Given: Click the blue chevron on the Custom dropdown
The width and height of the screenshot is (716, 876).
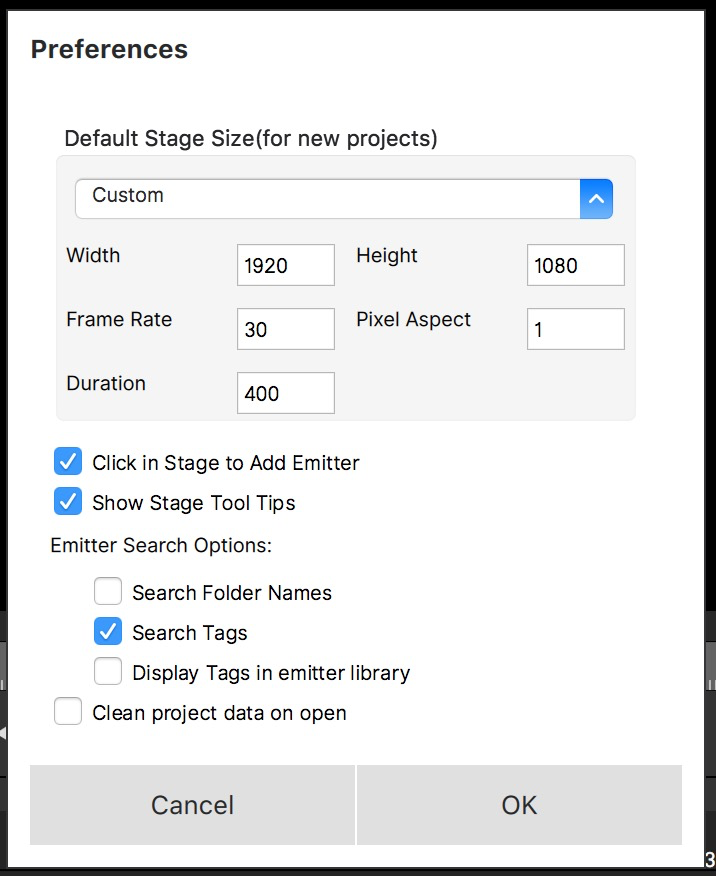Looking at the screenshot, I should [596, 199].
